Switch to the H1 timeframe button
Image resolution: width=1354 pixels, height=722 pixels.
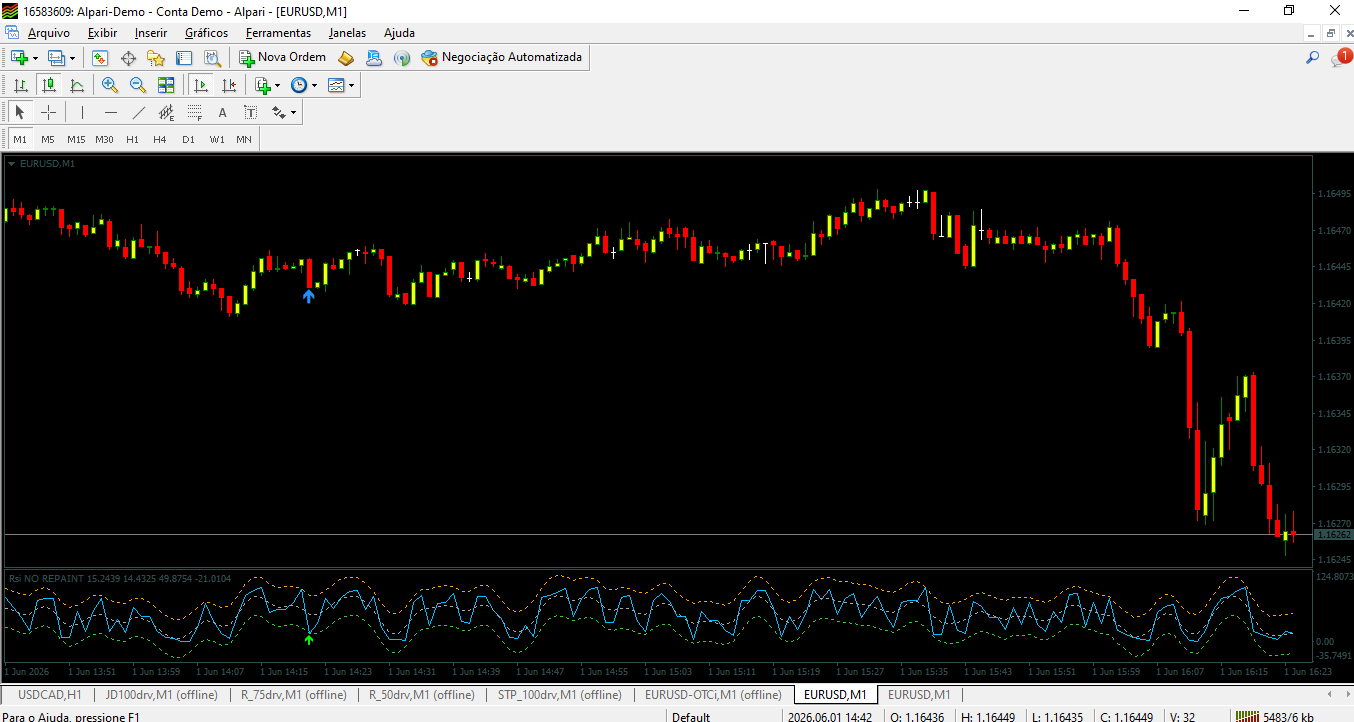pos(132,139)
